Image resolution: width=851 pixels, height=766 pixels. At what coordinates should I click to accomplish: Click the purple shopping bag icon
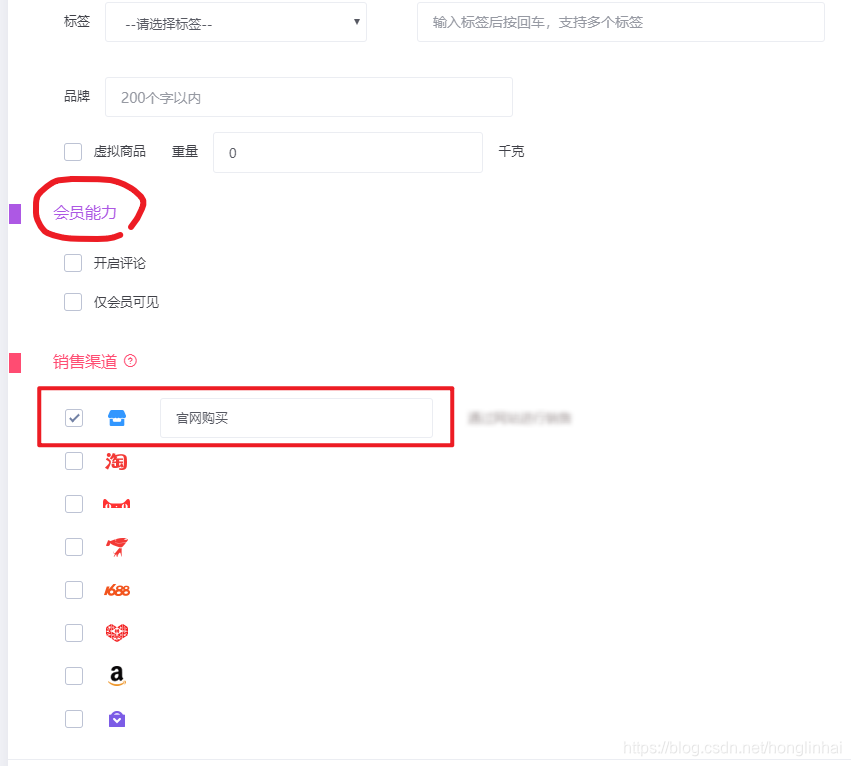tap(117, 719)
